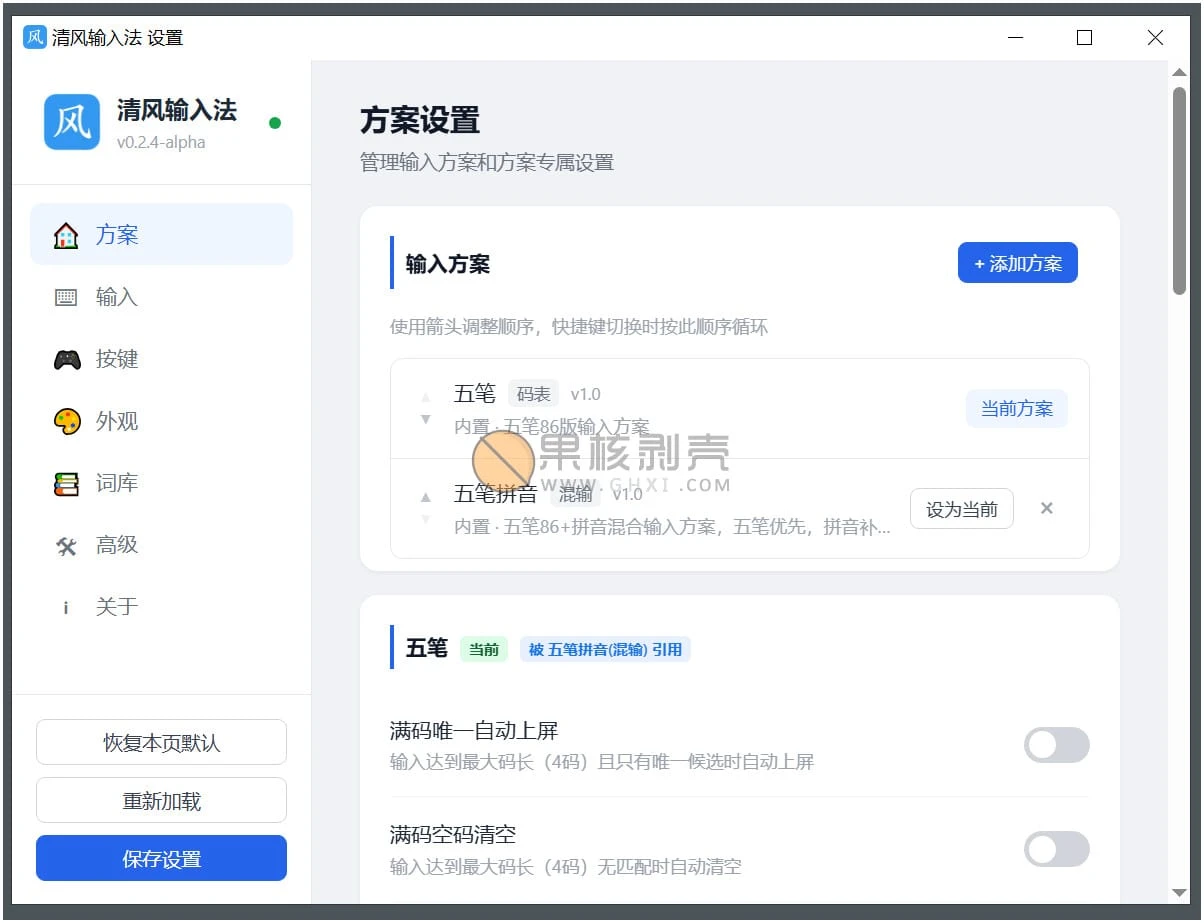Screen dimensions: 1204x923
Task: Close the settings window
Action: pyautogui.click(x=1155, y=38)
